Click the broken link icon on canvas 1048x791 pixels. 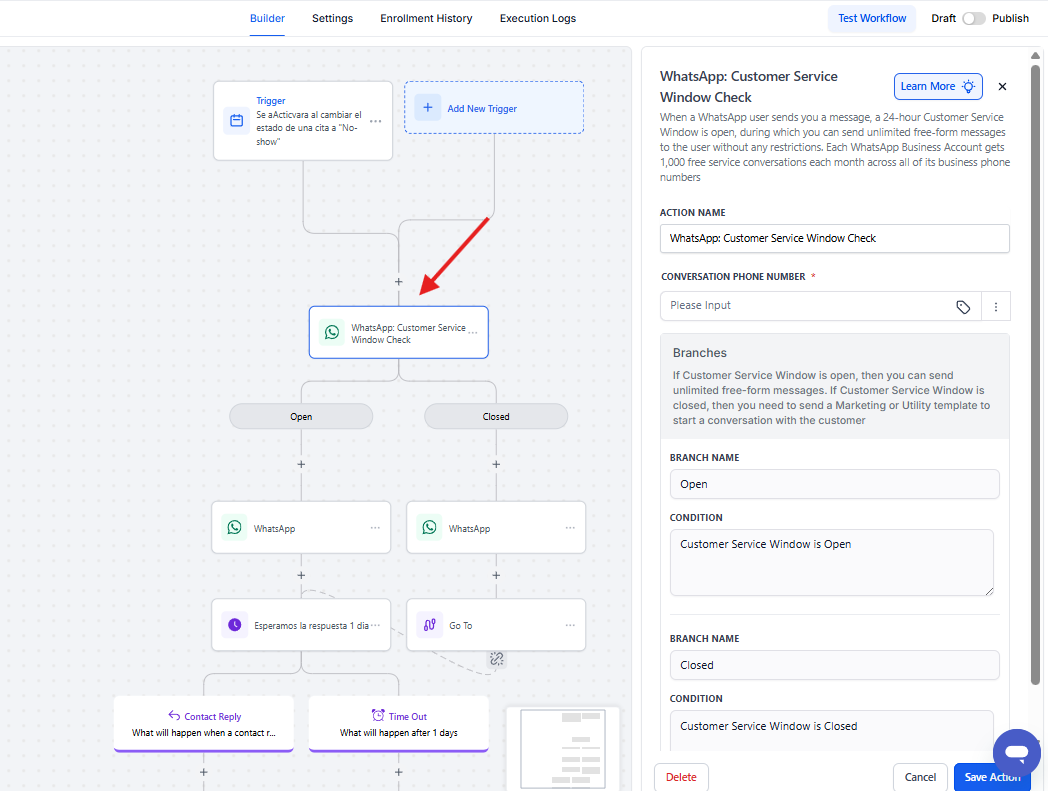(497, 658)
